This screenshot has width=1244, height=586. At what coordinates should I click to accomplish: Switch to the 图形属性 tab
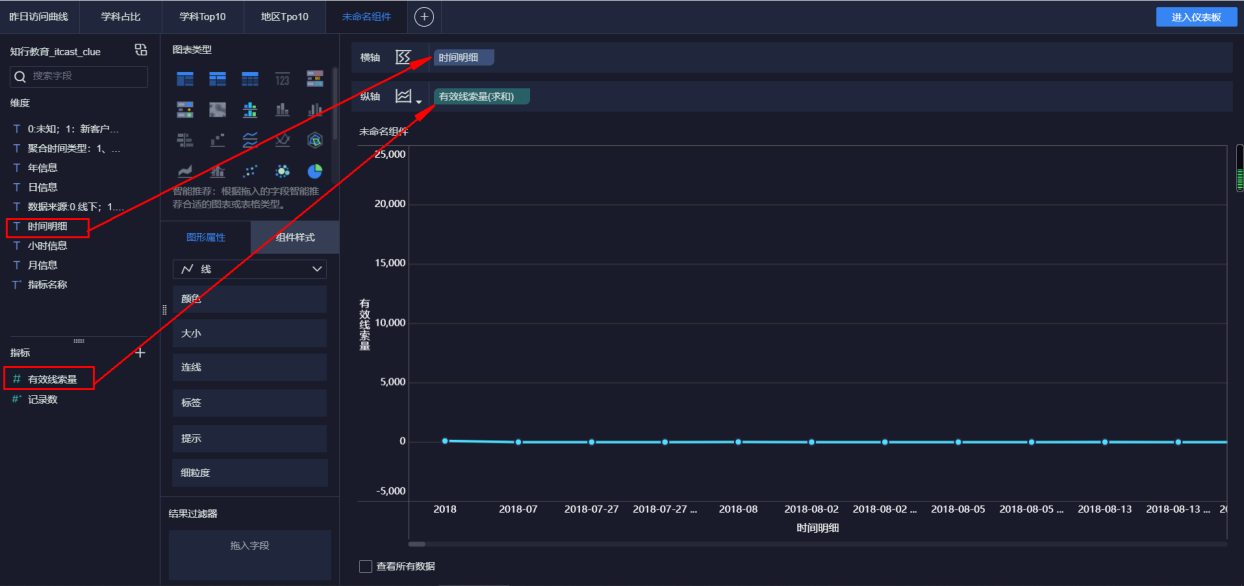coord(206,238)
